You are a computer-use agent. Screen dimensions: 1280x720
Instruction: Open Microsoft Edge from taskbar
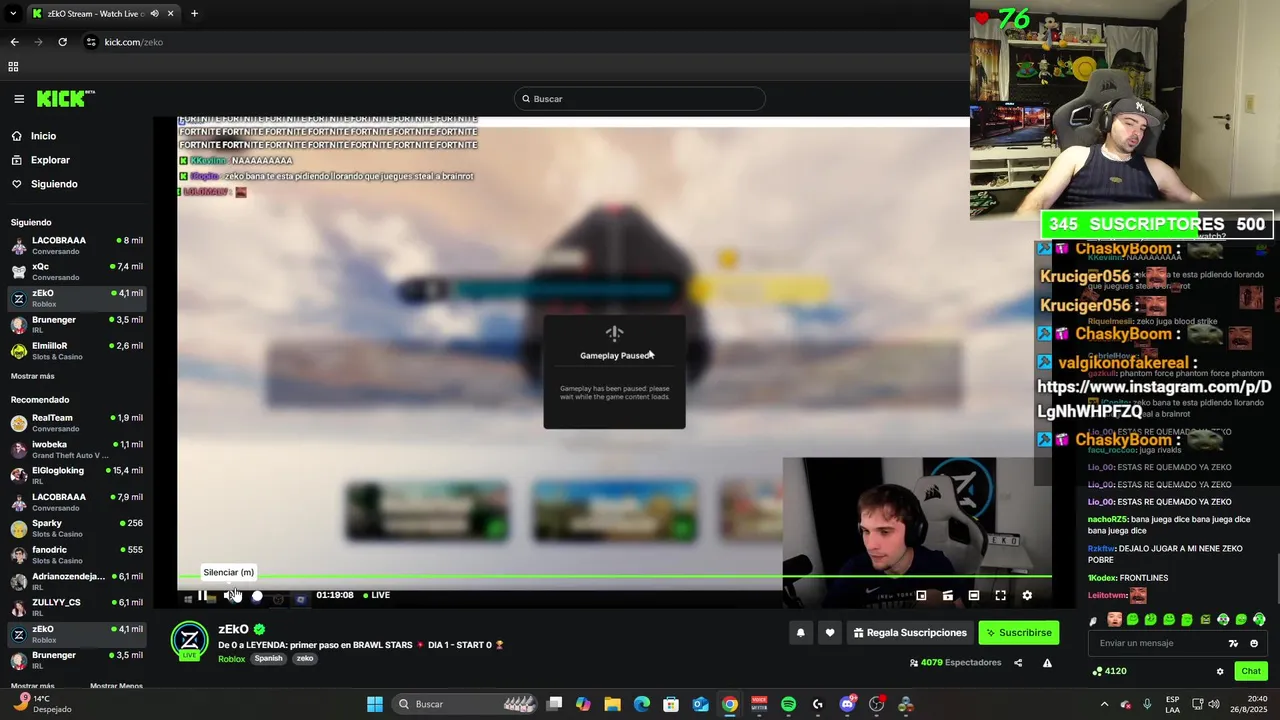coord(642,704)
